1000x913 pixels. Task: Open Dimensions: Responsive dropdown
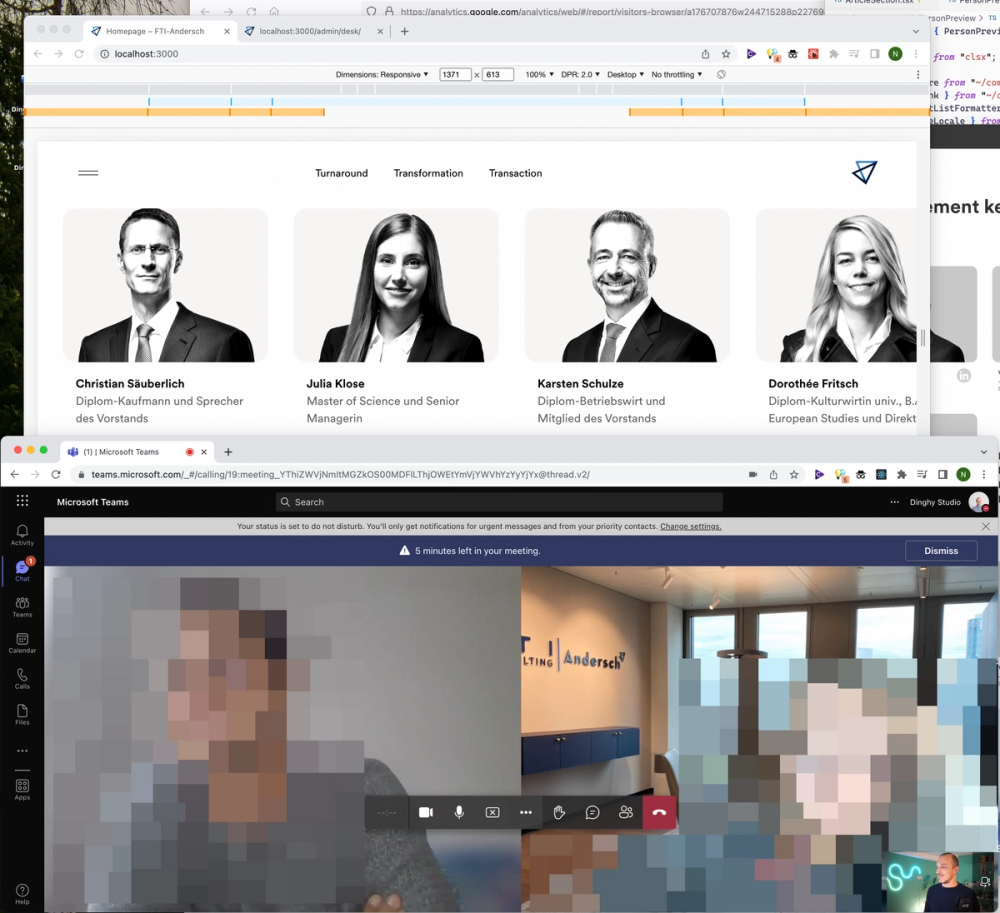point(382,75)
